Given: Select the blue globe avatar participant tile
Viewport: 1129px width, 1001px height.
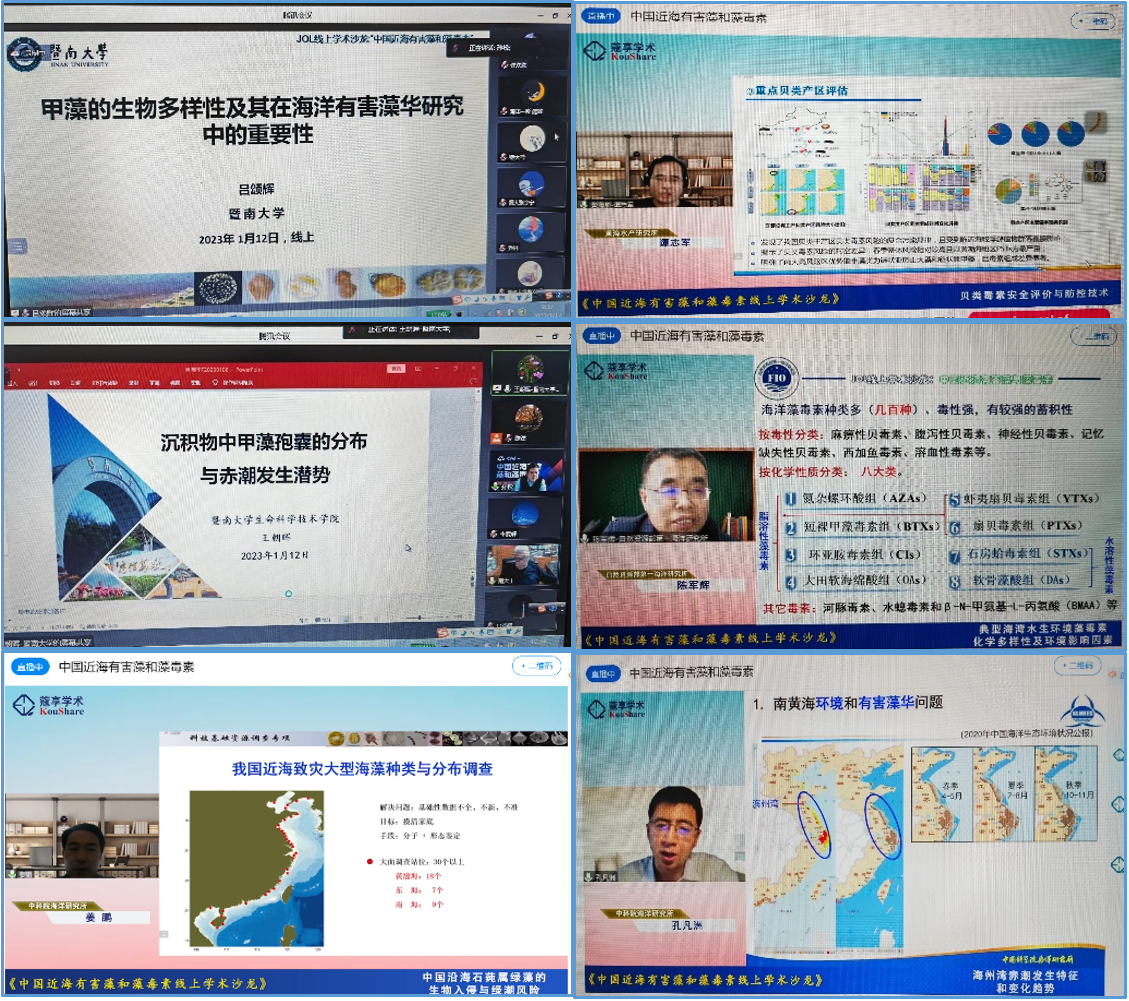Looking at the screenshot, I should coord(526,519).
